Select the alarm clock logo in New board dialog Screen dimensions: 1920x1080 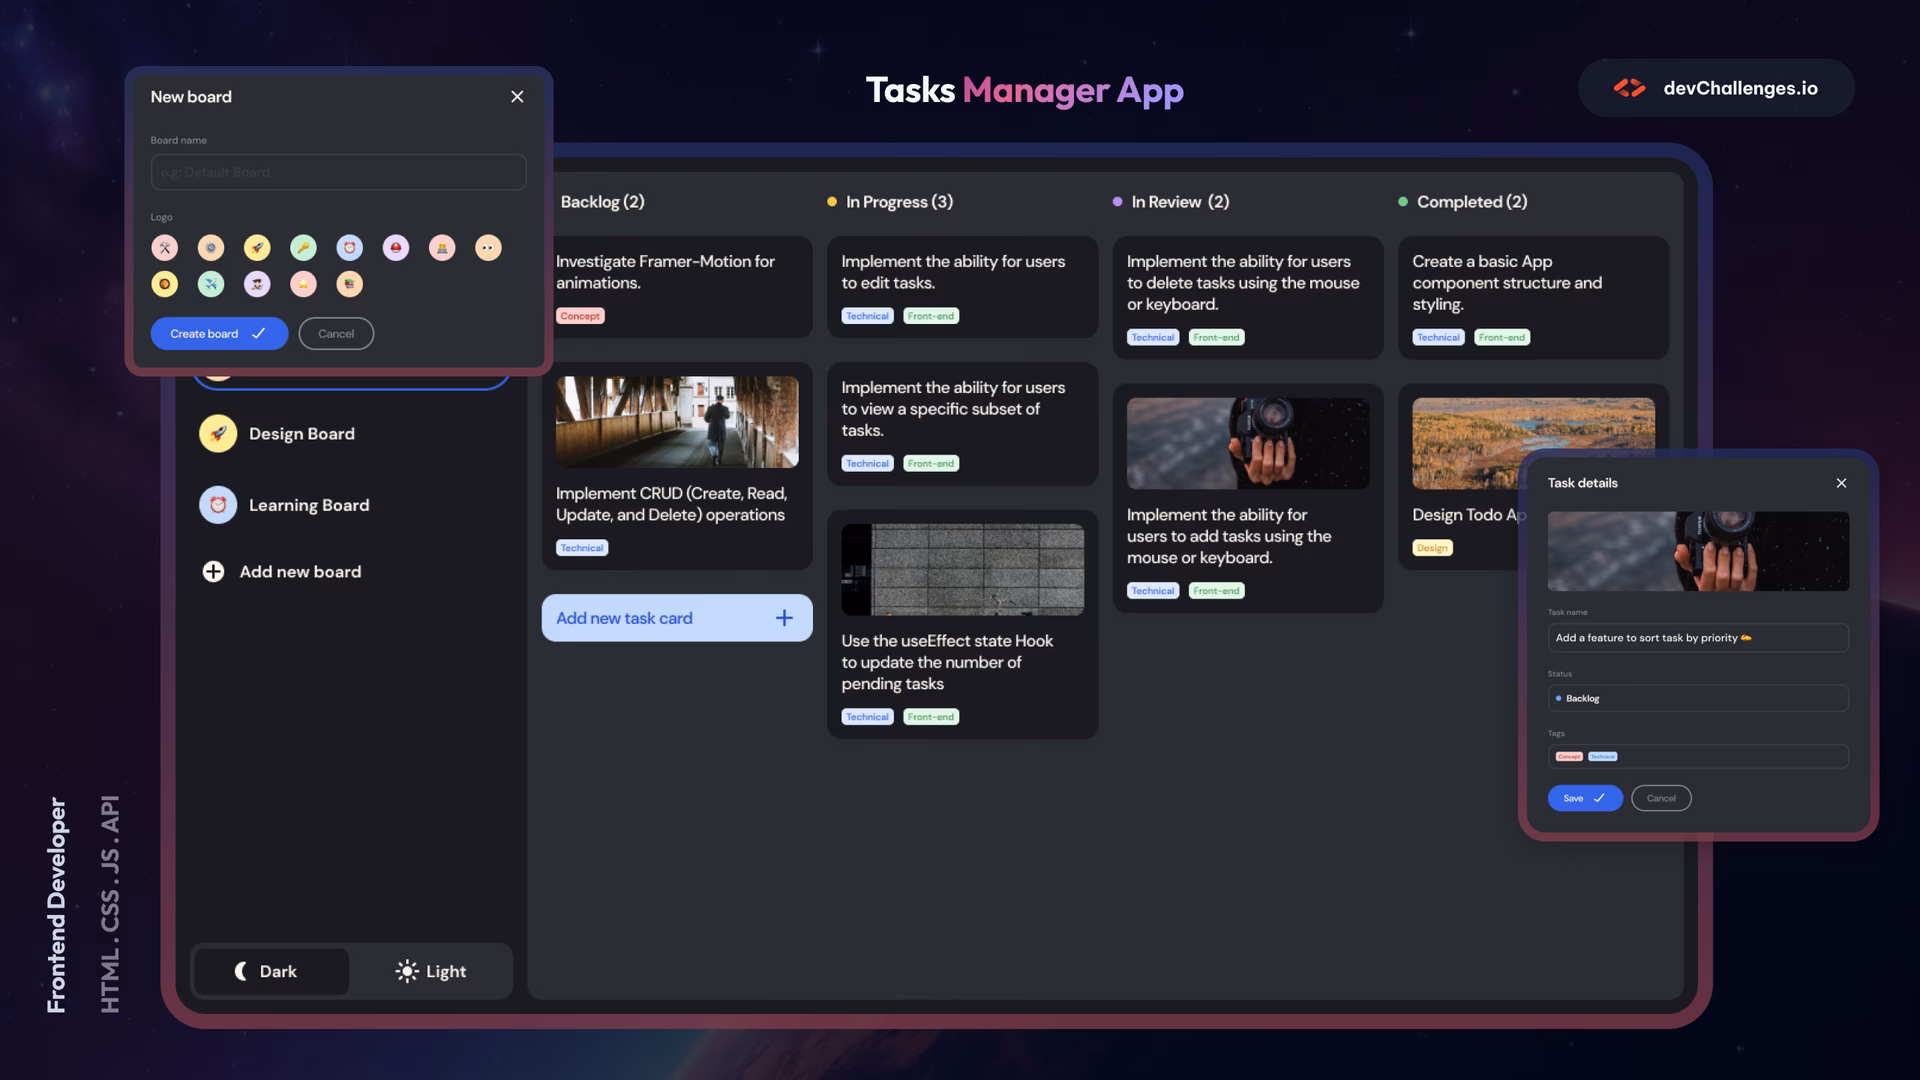coord(349,248)
